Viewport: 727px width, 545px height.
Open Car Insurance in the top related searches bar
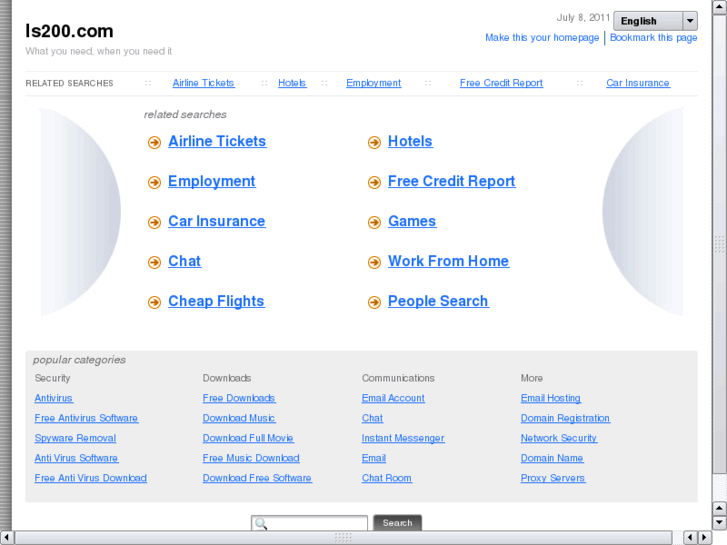[638, 83]
